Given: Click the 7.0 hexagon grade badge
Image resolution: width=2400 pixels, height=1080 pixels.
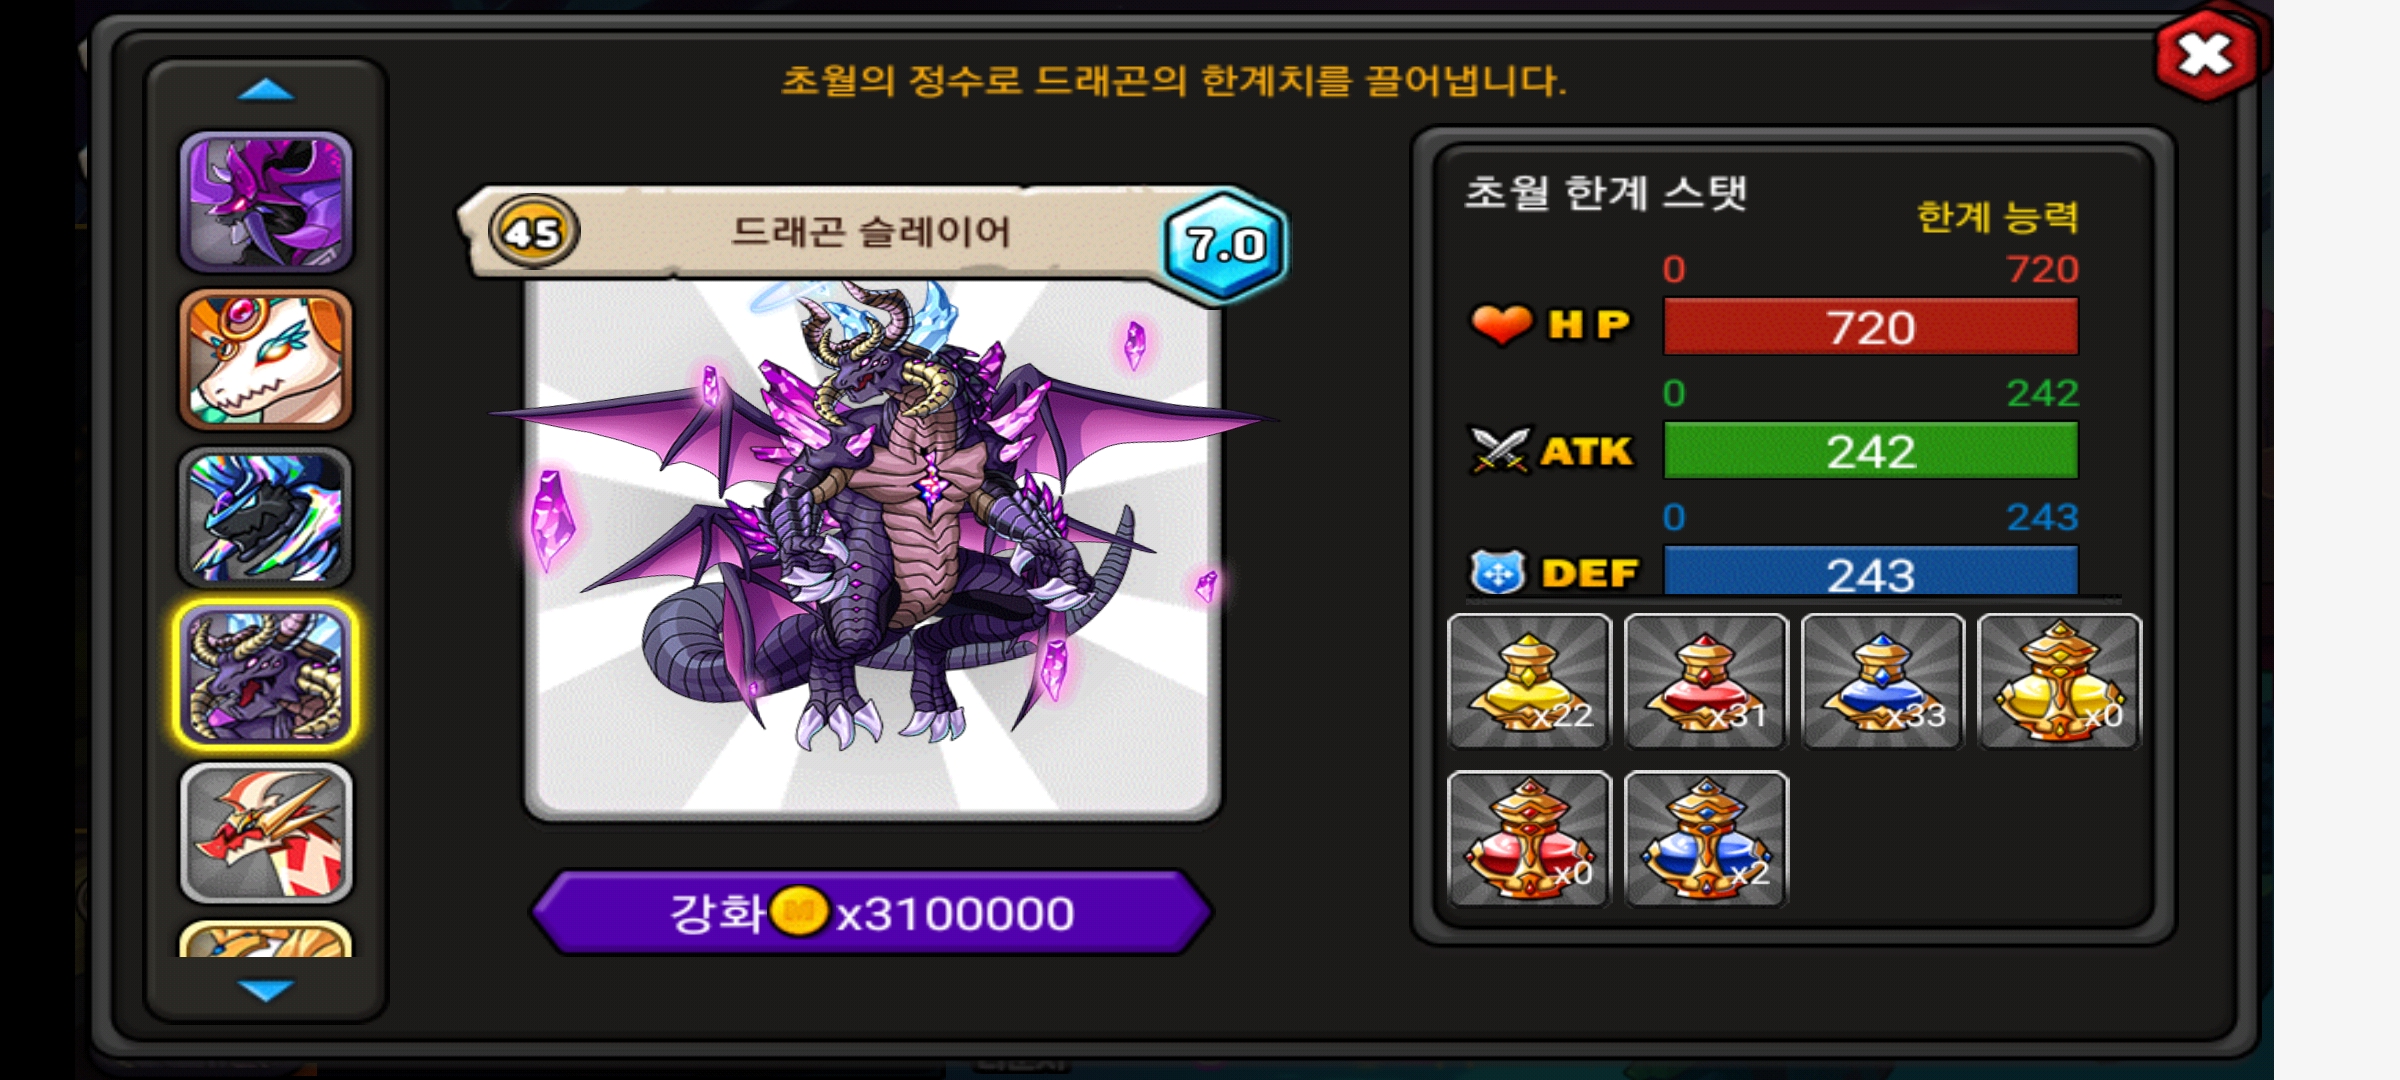Looking at the screenshot, I should pos(1225,244).
